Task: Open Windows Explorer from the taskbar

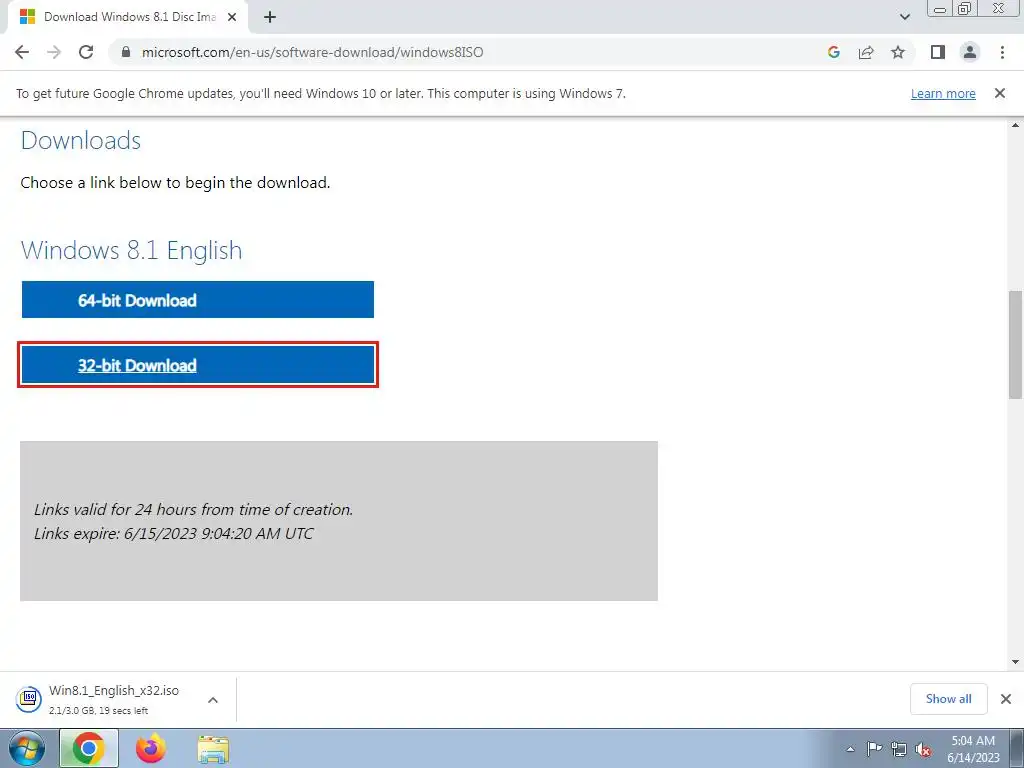Action: coord(213,749)
